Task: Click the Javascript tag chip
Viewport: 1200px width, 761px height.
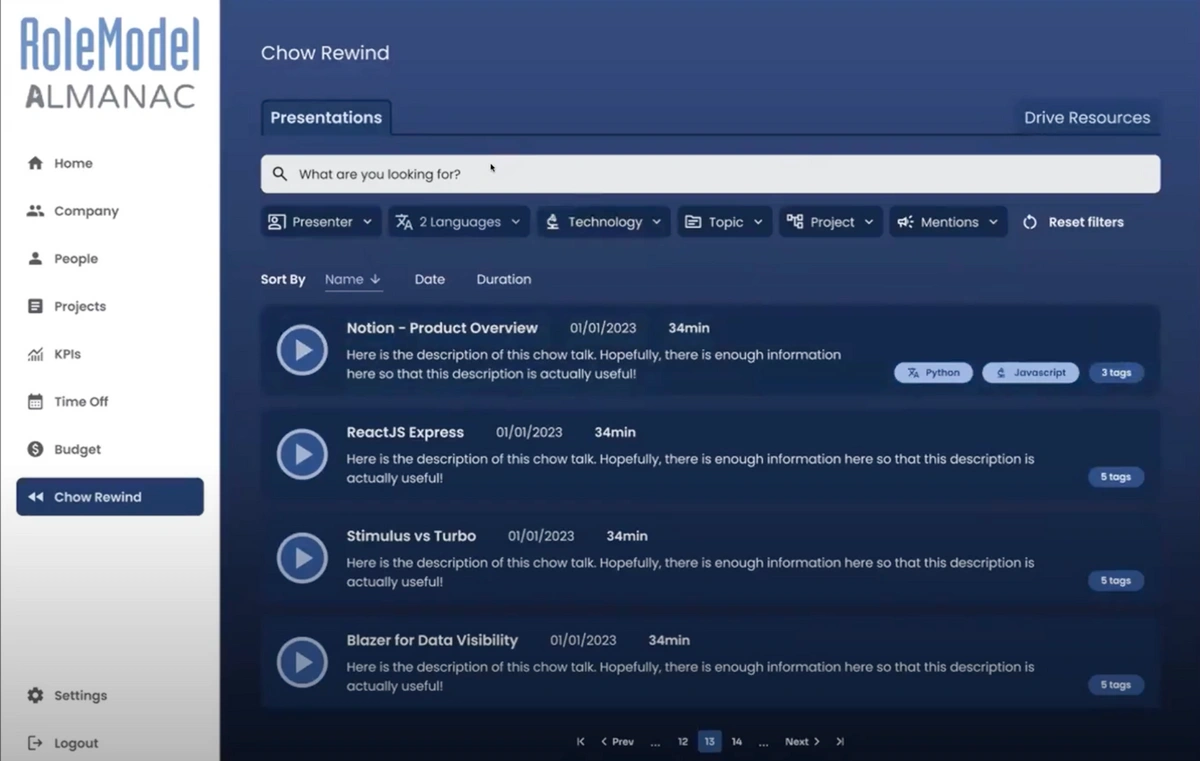Action: point(1031,373)
